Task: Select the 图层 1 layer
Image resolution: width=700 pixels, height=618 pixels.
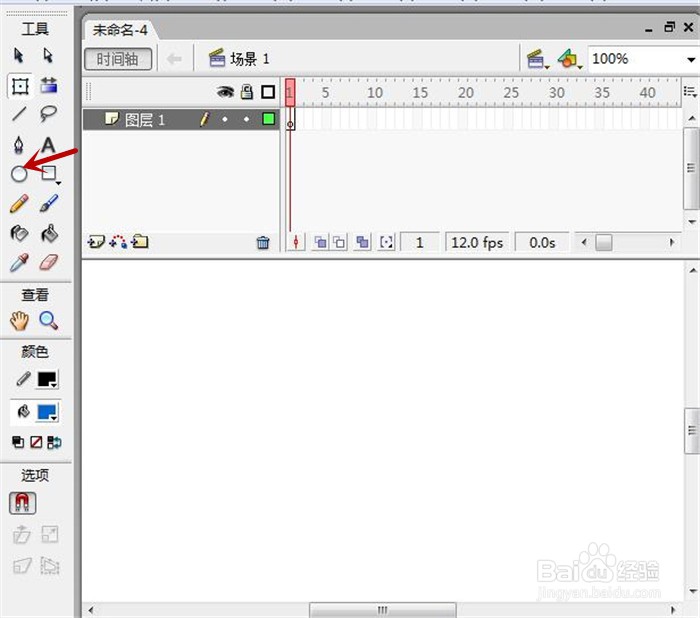Action: (181, 119)
